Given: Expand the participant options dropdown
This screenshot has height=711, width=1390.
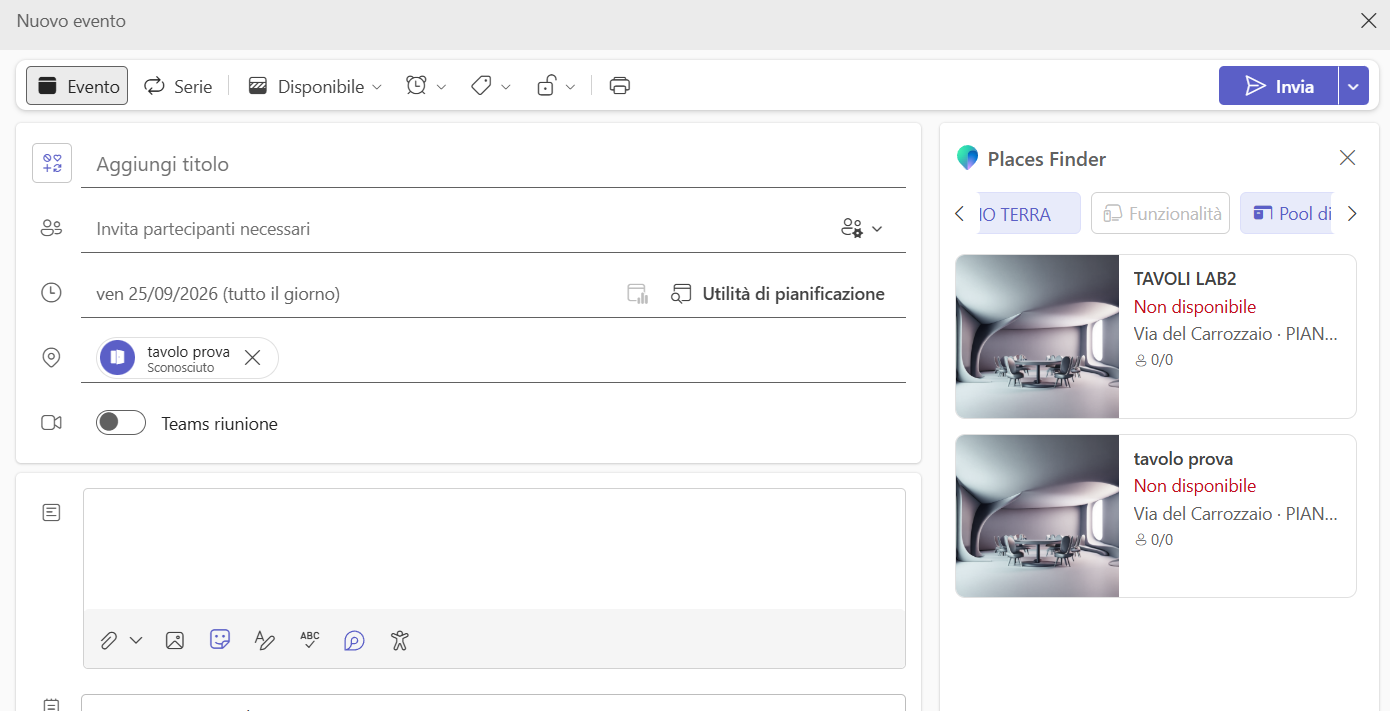Looking at the screenshot, I should (862, 228).
